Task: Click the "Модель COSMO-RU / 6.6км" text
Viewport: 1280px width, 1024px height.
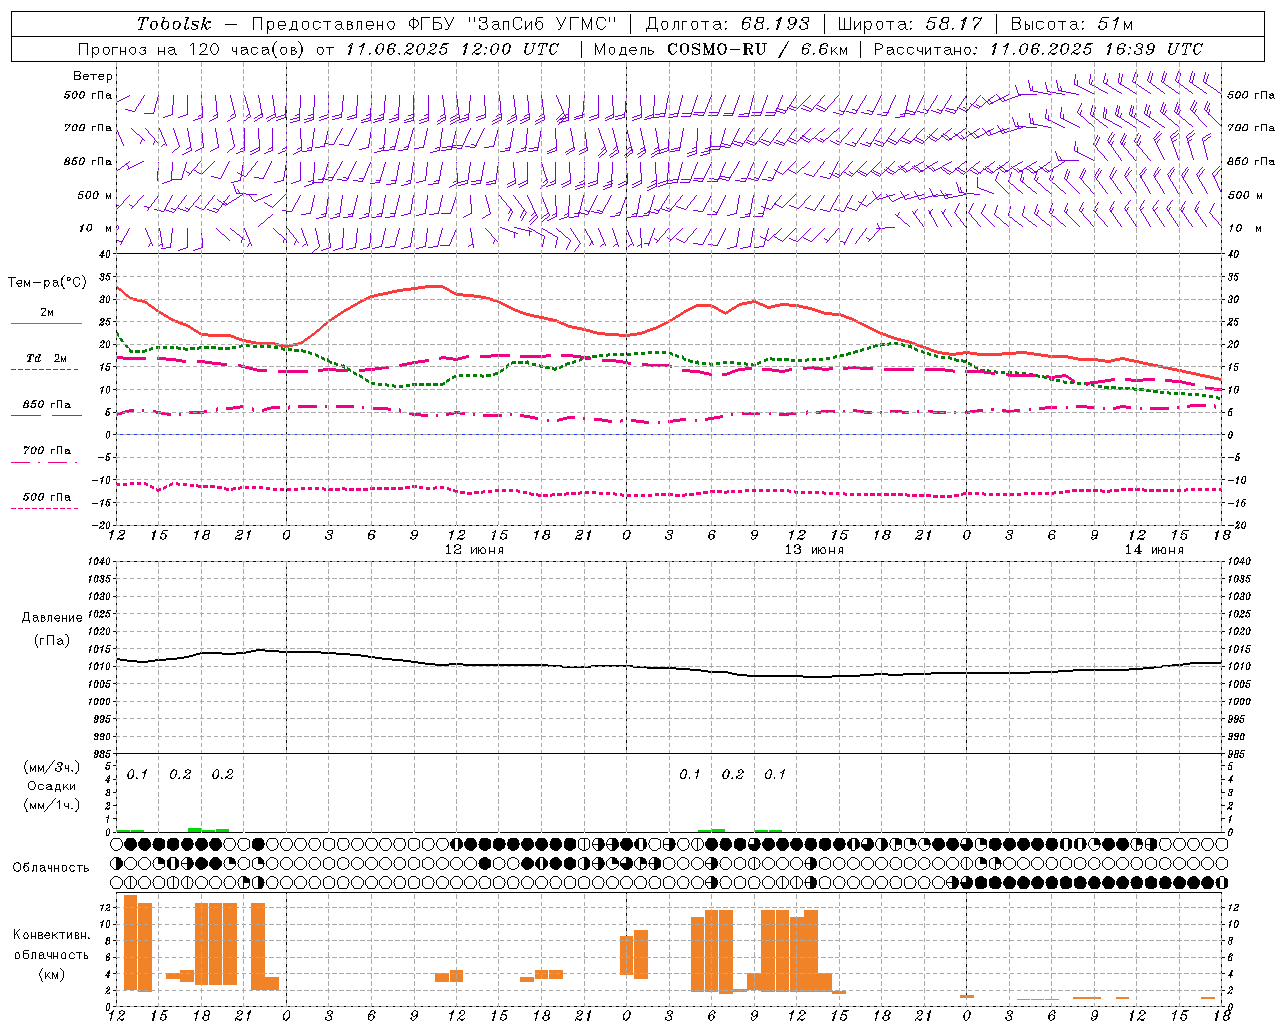Action: tap(720, 49)
